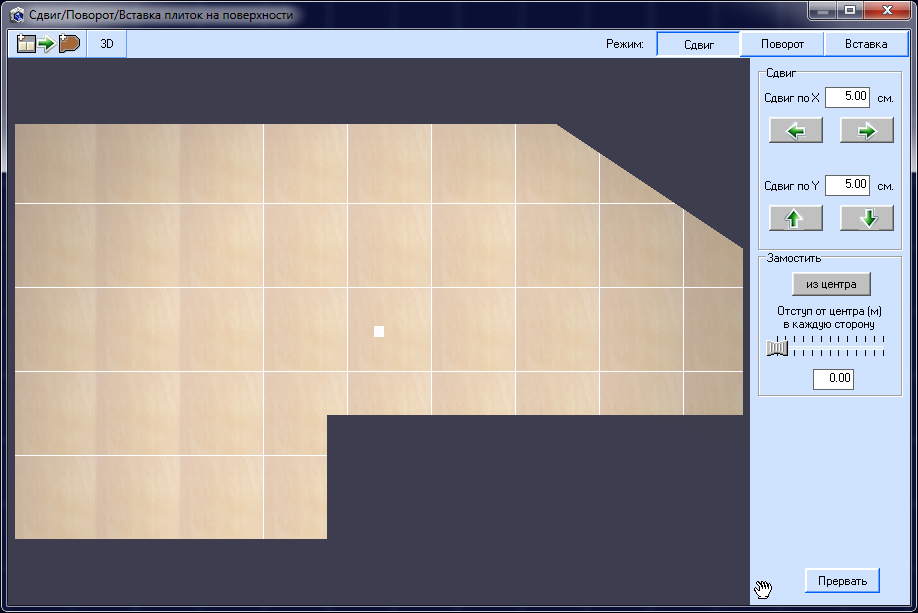The height and width of the screenshot is (613, 918).
Task: Shift tiles right with green arrow
Action: pyautogui.click(x=866, y=130)
